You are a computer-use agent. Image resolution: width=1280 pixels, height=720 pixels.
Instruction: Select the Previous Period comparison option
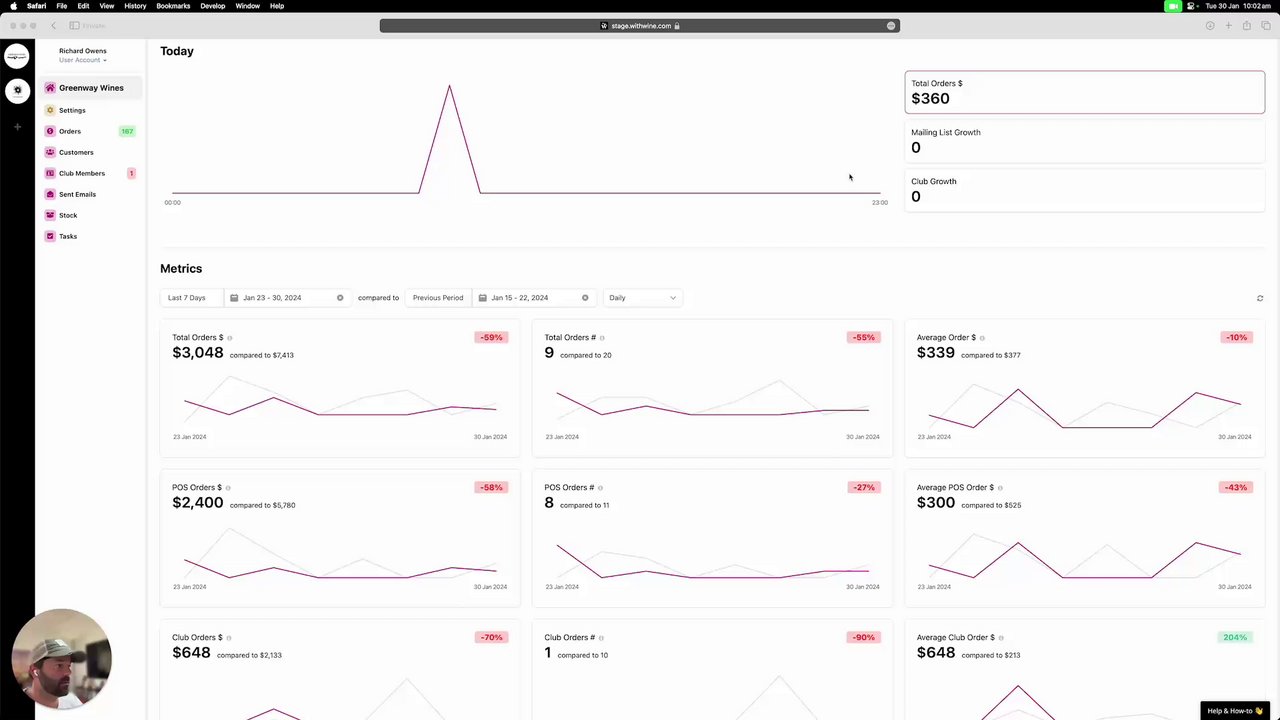point(438,298)
